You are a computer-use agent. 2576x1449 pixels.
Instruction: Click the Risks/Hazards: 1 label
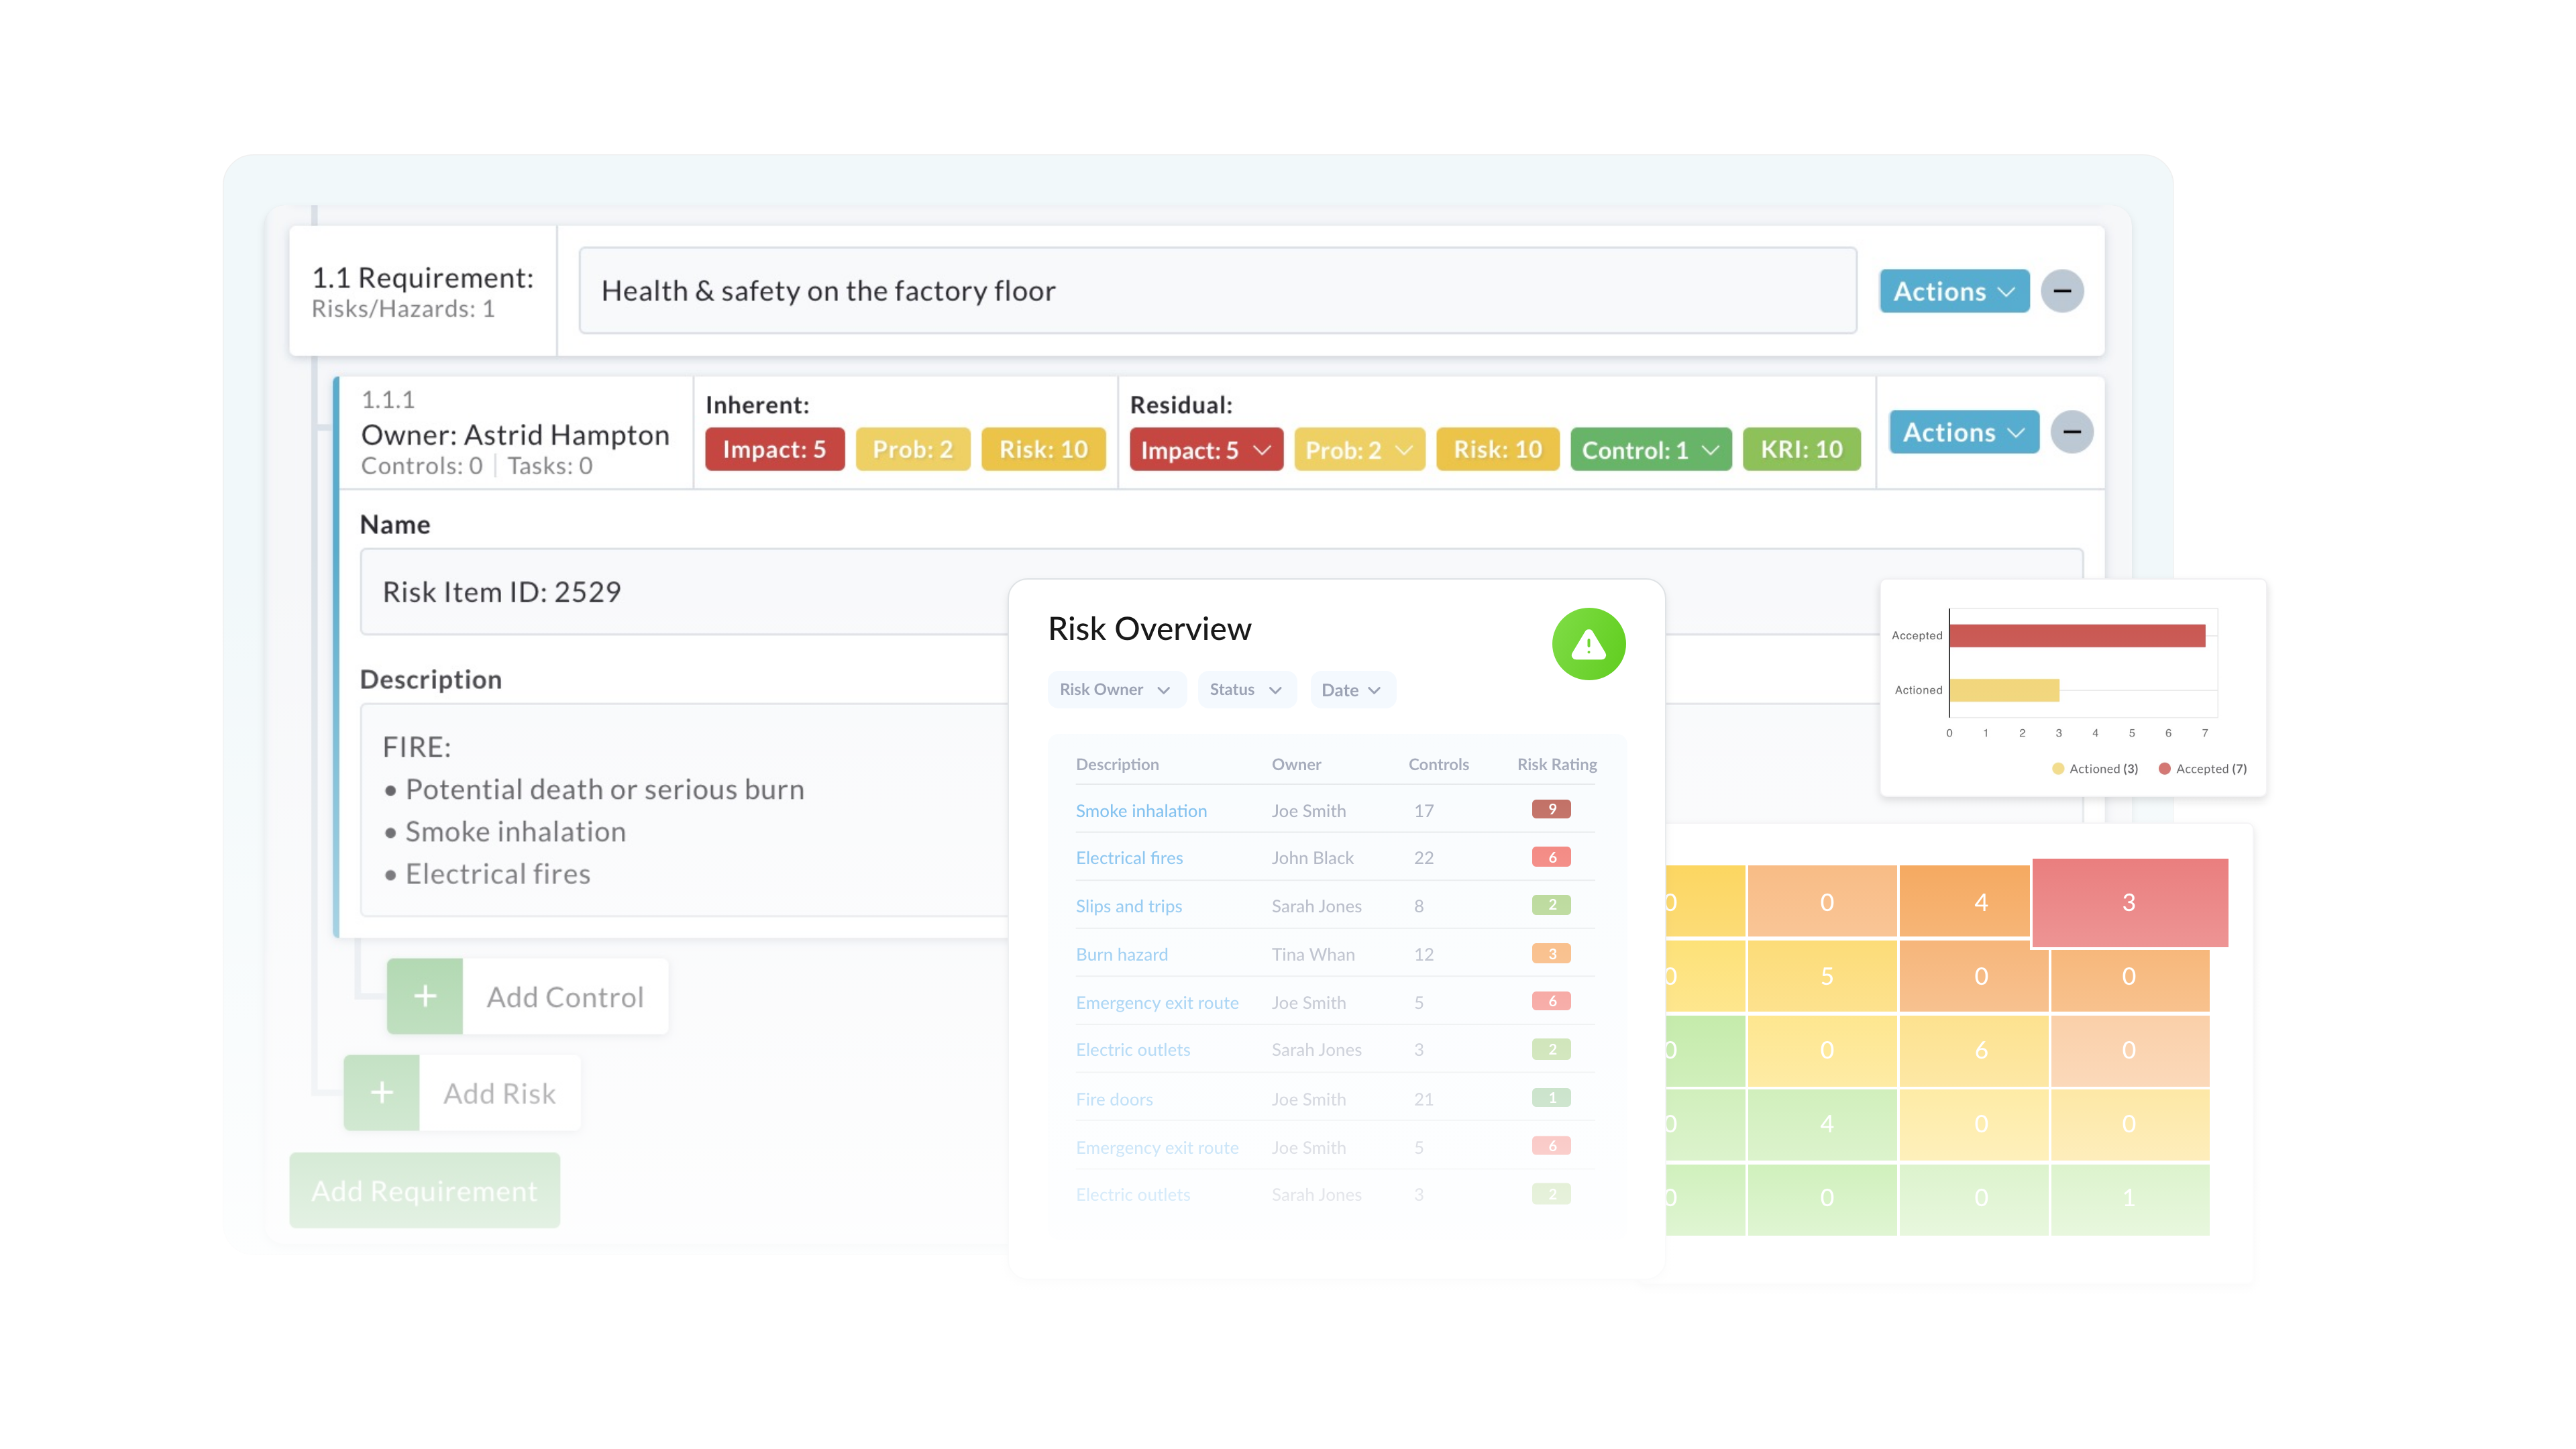point(403,309)
